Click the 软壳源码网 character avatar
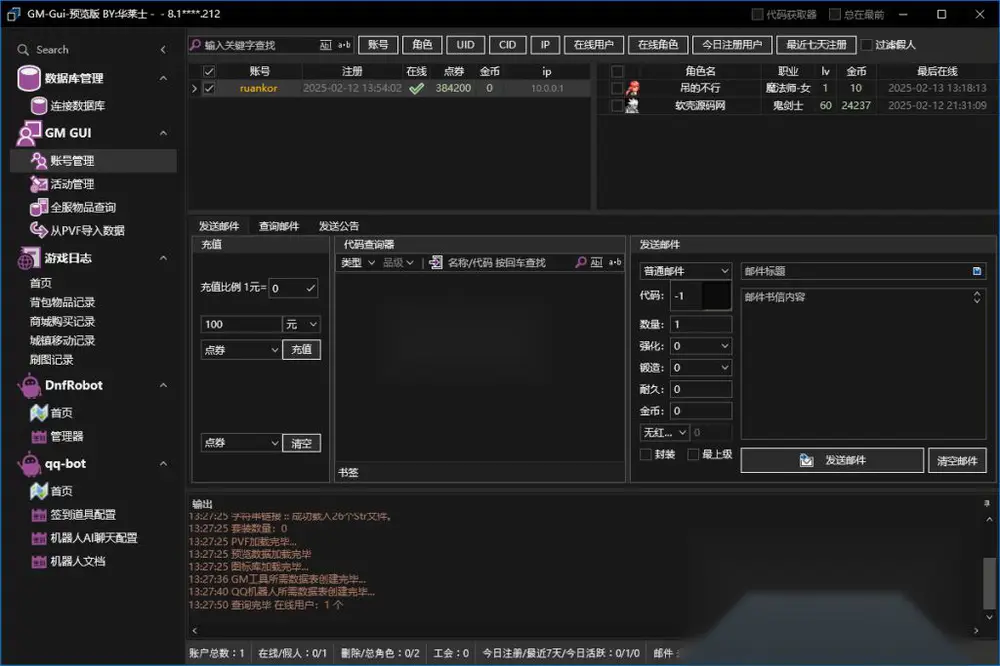Screen dimensions: 1000x666 pyautogui.click(x=632, y=105)
